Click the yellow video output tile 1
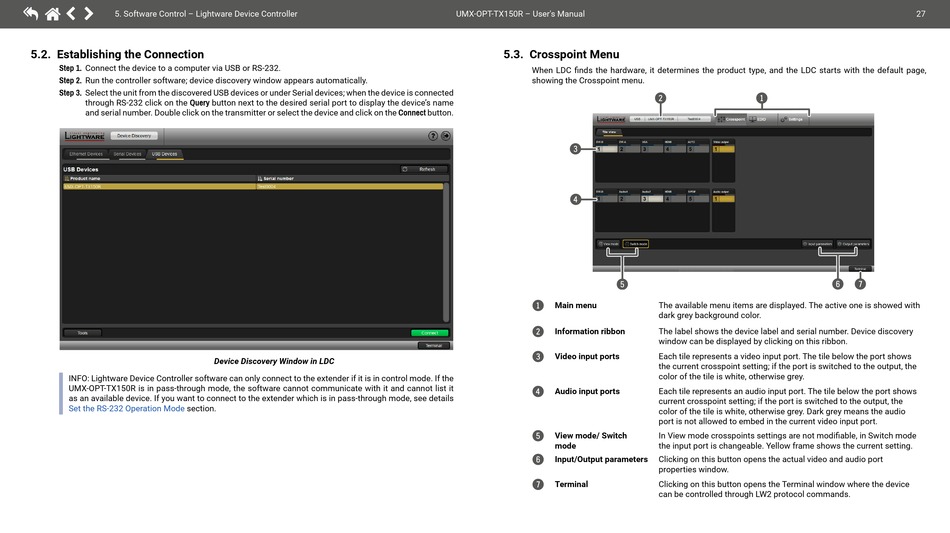This screenshot has width=950, height=533. 724,149
